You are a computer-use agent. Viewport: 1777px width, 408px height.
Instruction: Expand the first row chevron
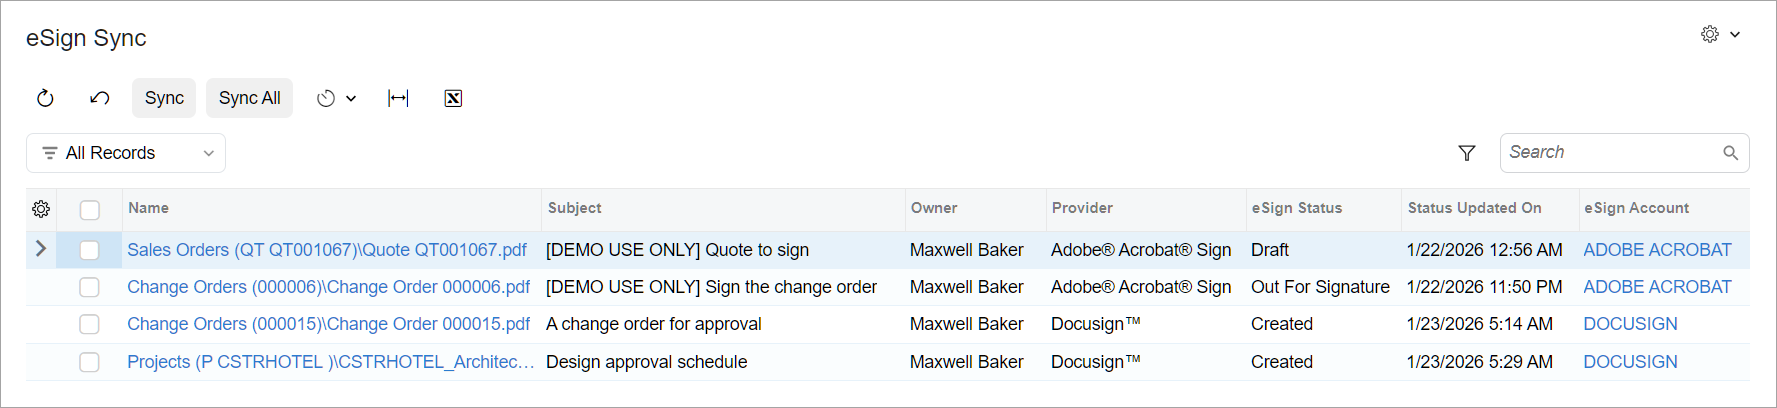click(x=41, y=248)
